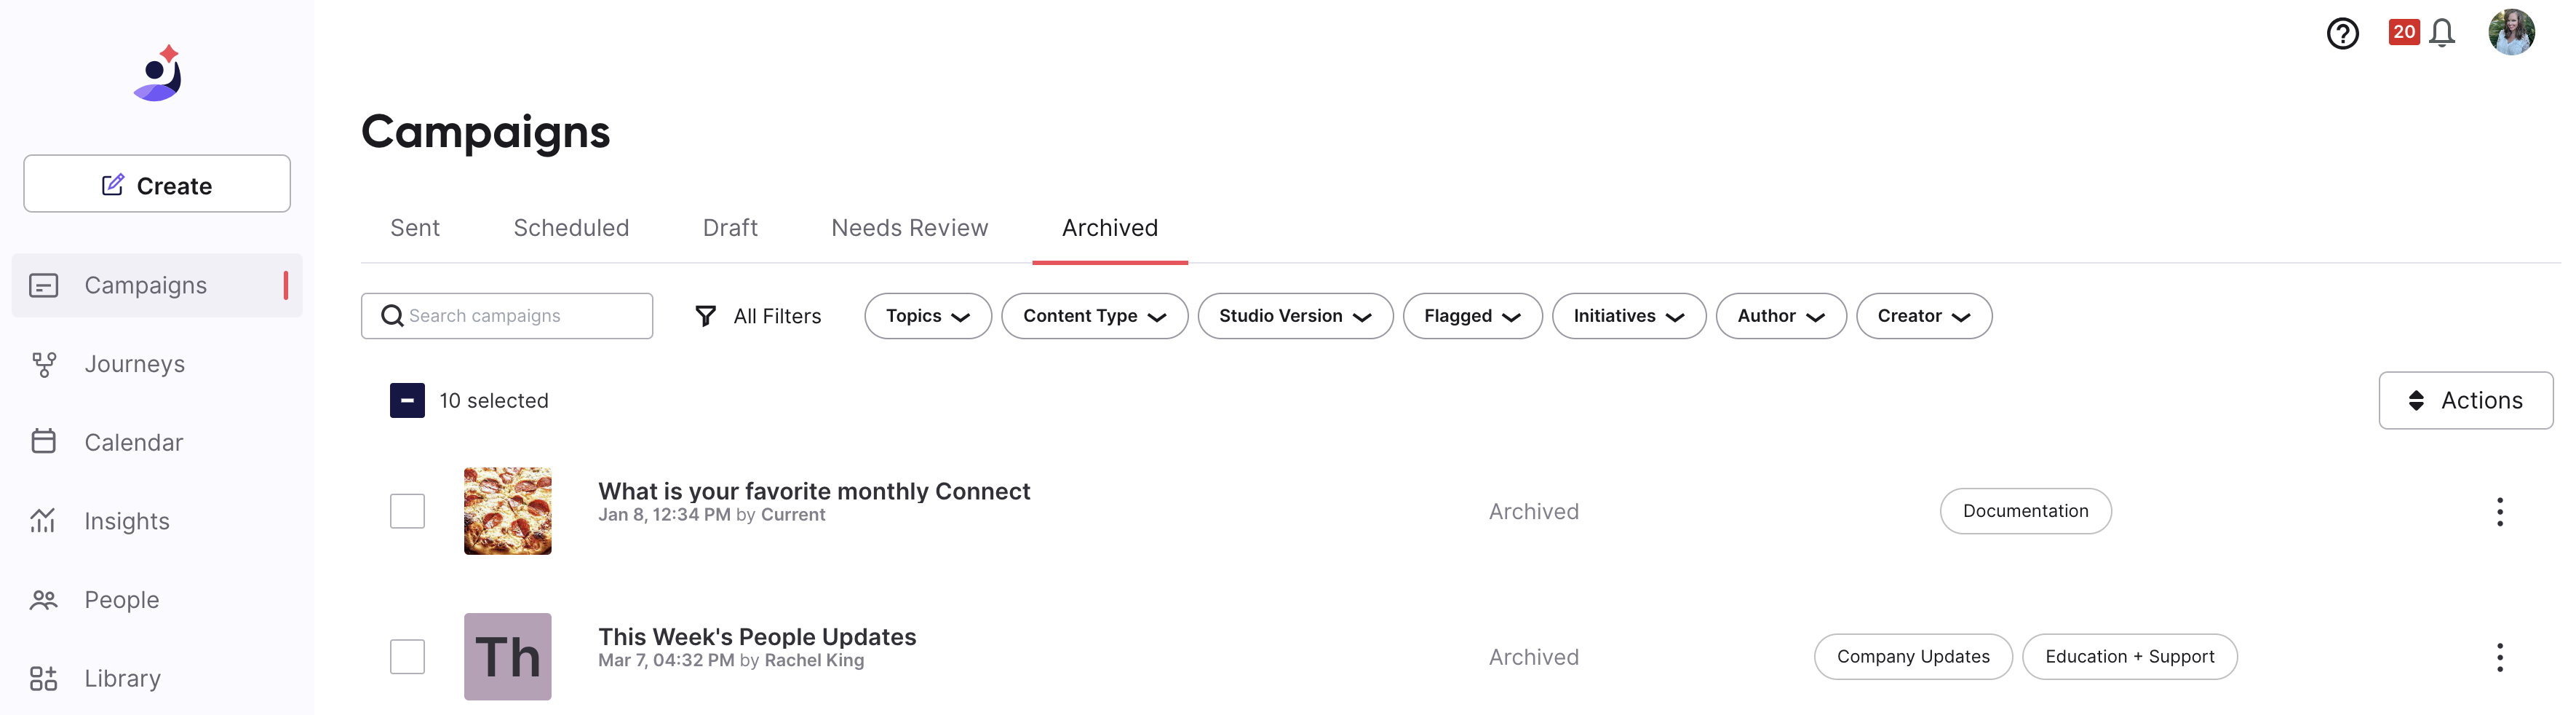Select This Week's People Updates checkbox
2576x715 pixels.
(407, 657)
